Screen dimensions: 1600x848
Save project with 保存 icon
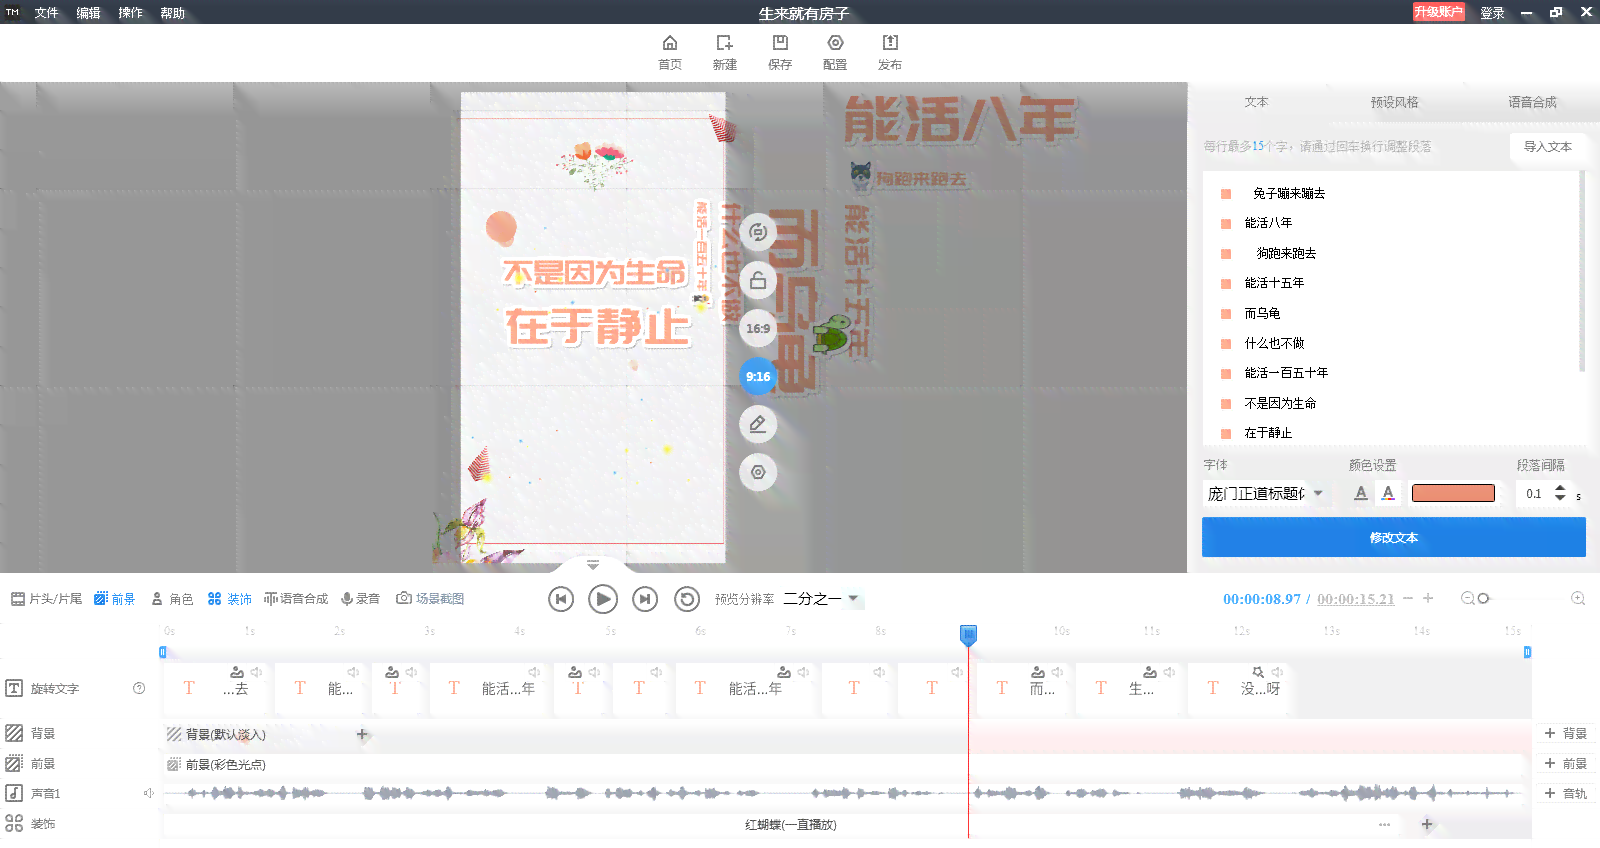tap(780, 52)
